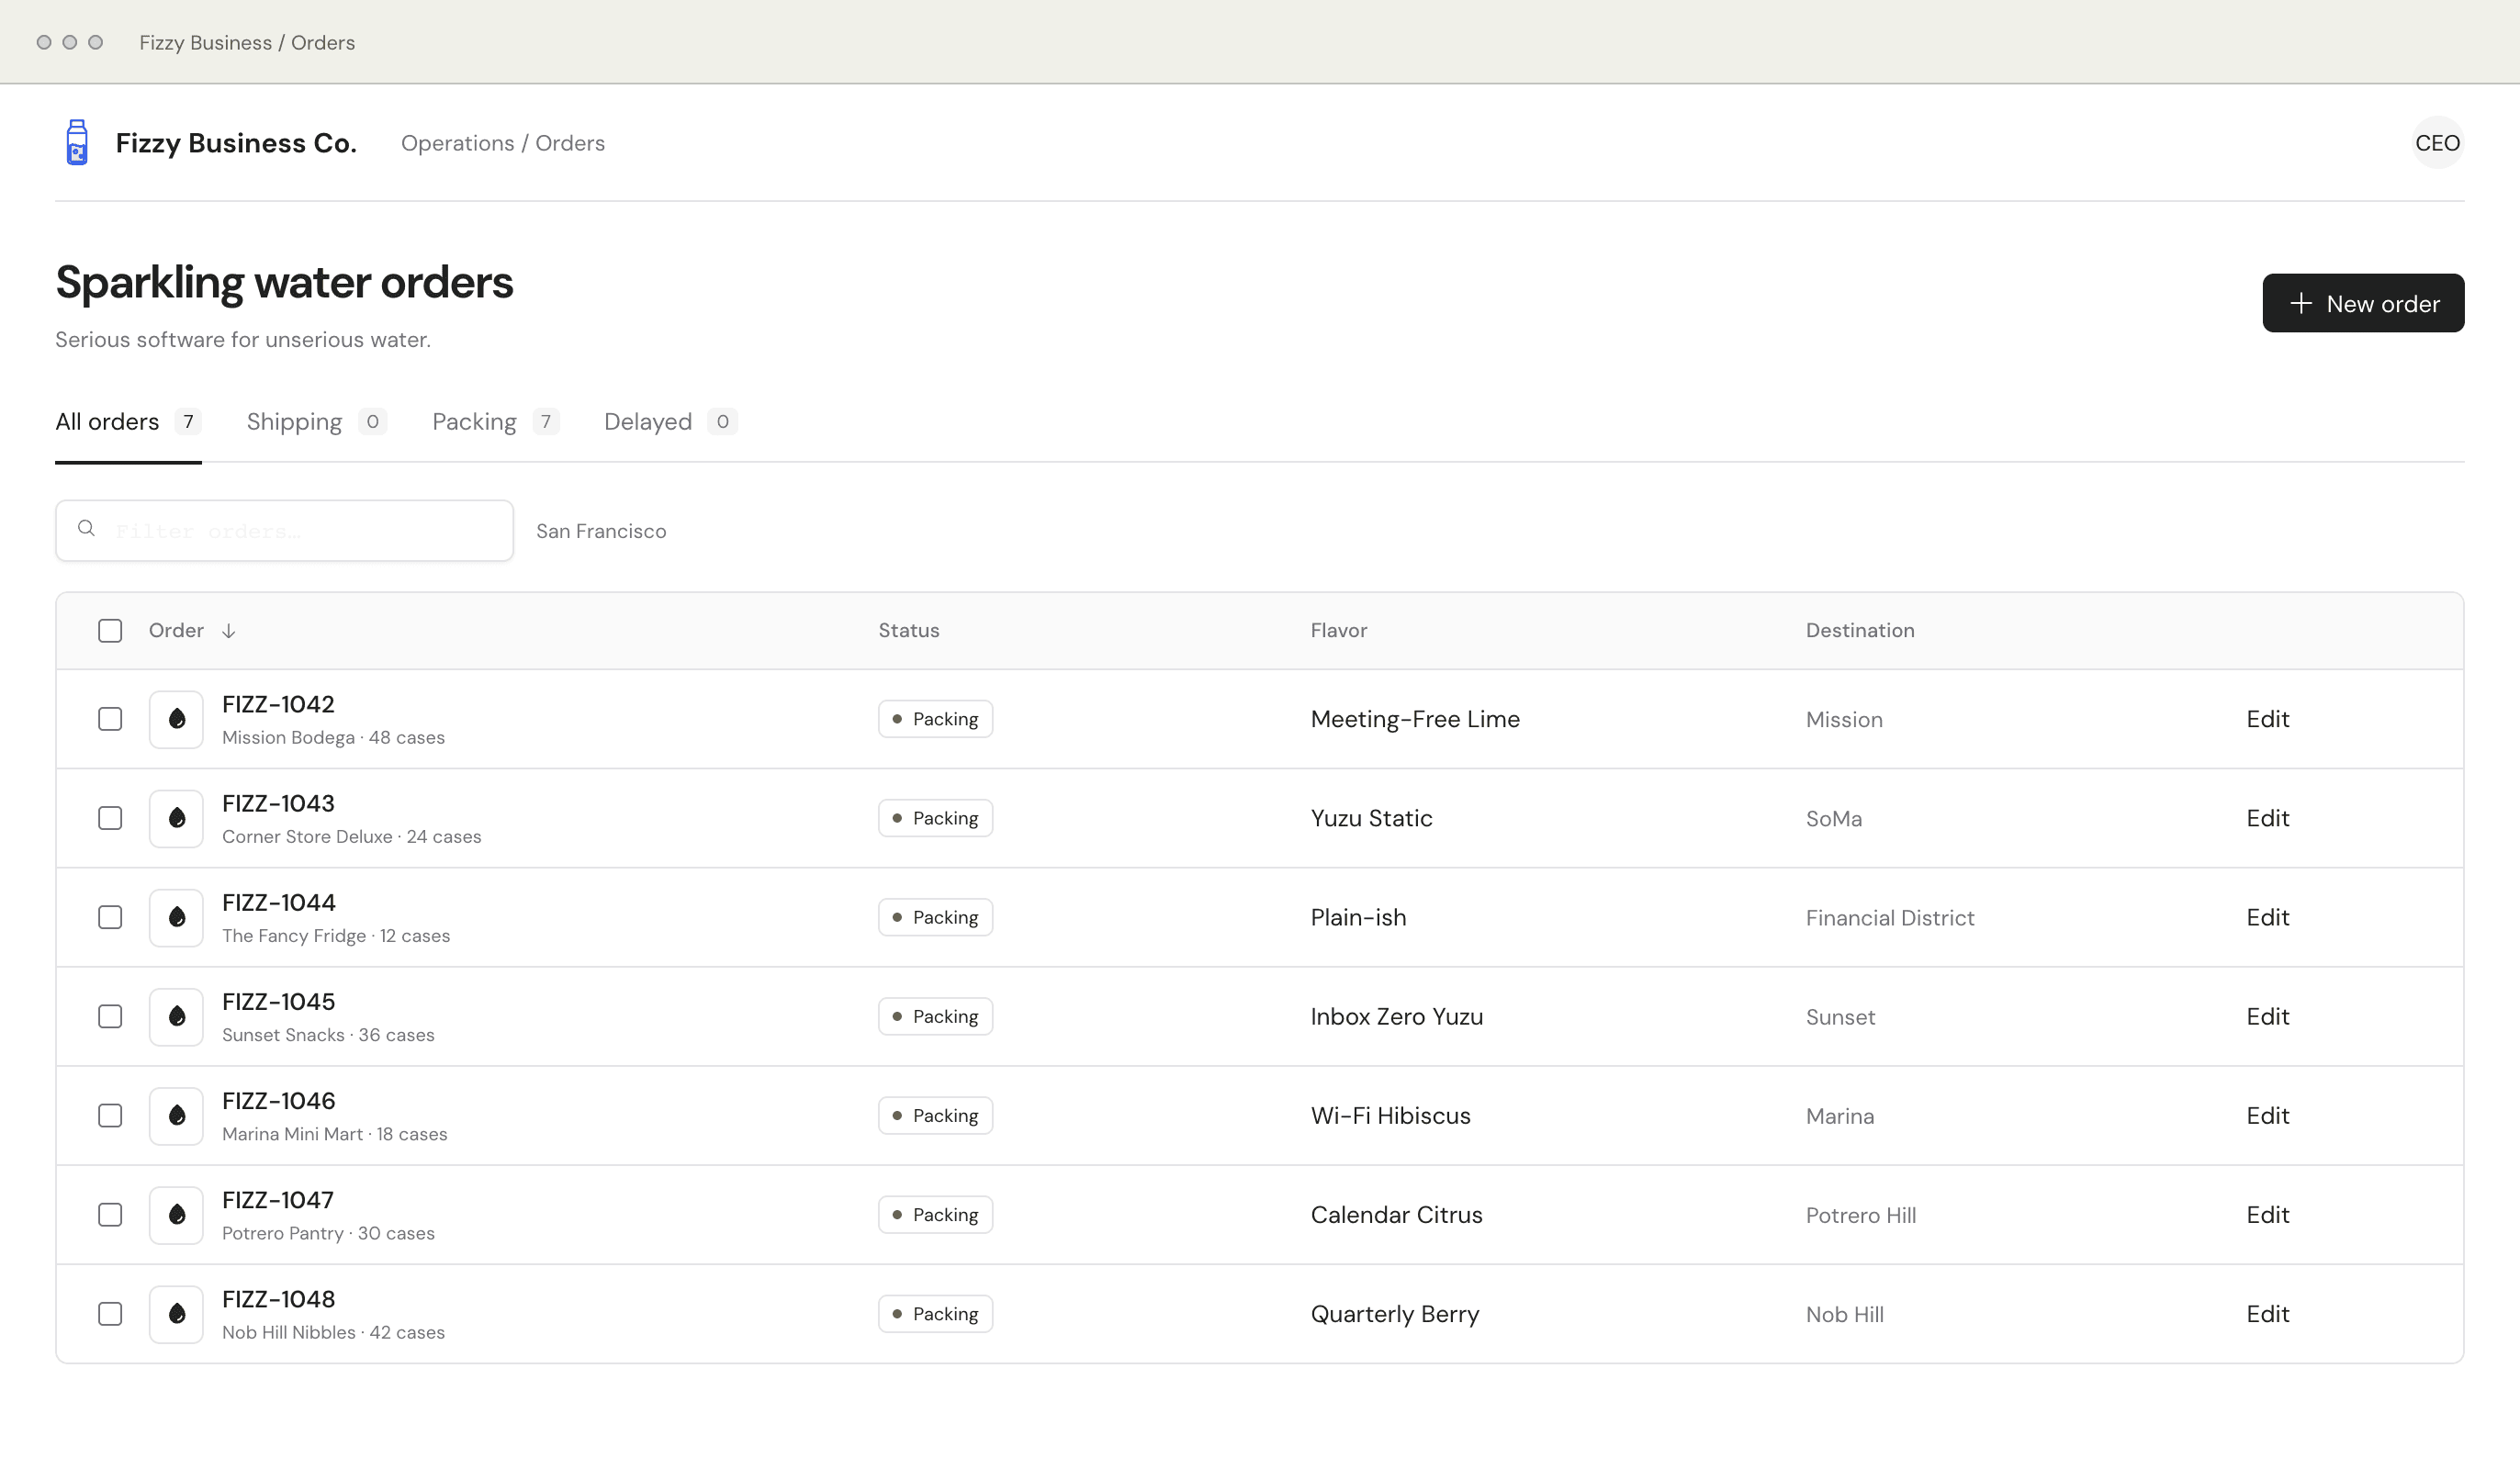
Task: Click the droplet icon for FIZZ-1043
Action: pyautogui.click(x=177, y=818)
